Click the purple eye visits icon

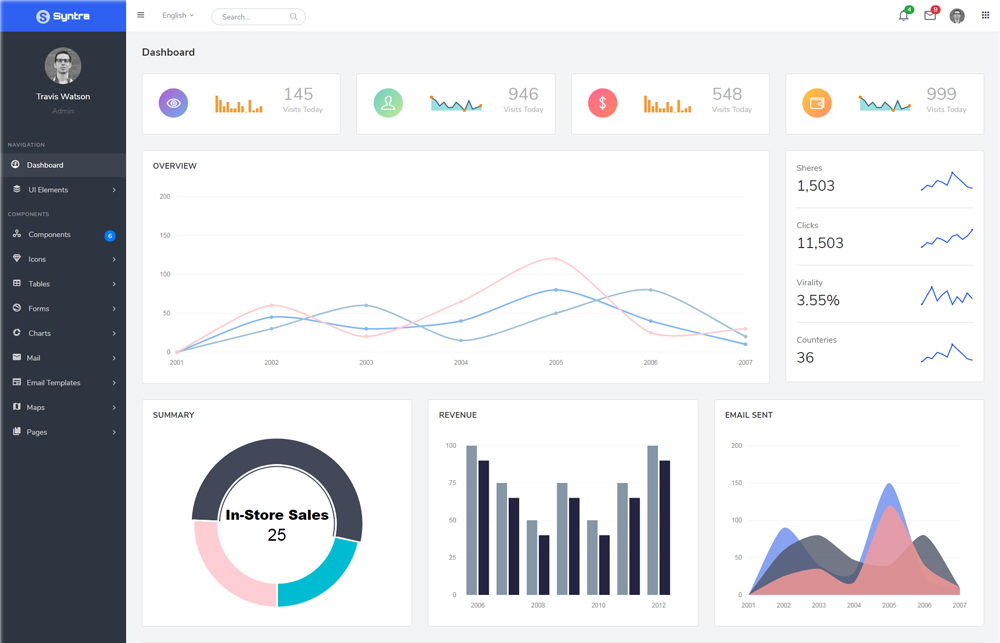coord(173,103)
